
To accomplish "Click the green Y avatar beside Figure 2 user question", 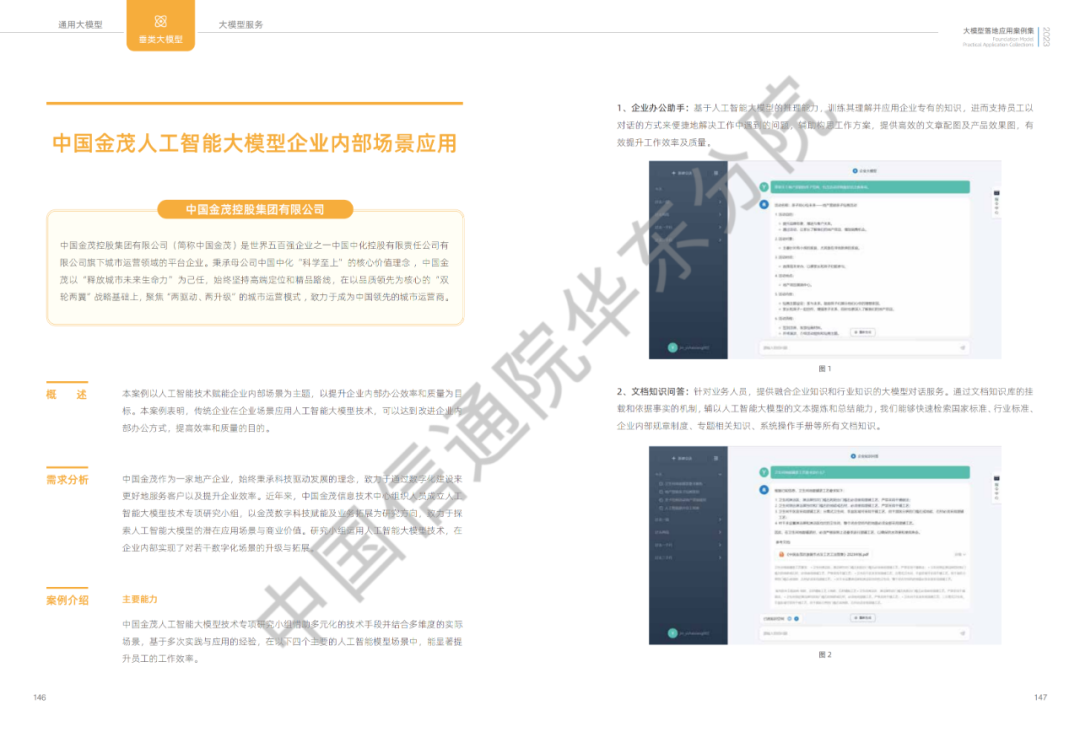I will pos(764,472).
